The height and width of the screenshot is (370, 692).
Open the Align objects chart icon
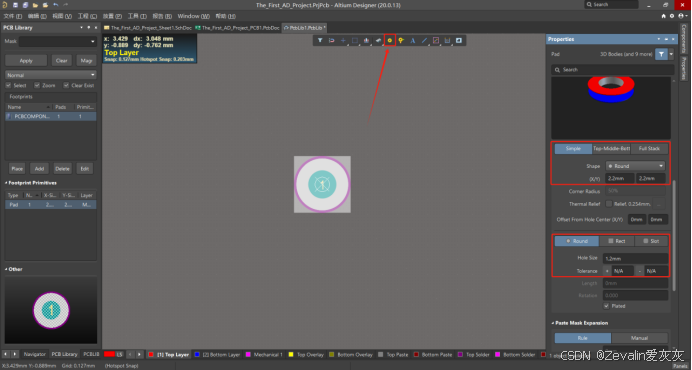pyautogui.click(x=366, y=40)
